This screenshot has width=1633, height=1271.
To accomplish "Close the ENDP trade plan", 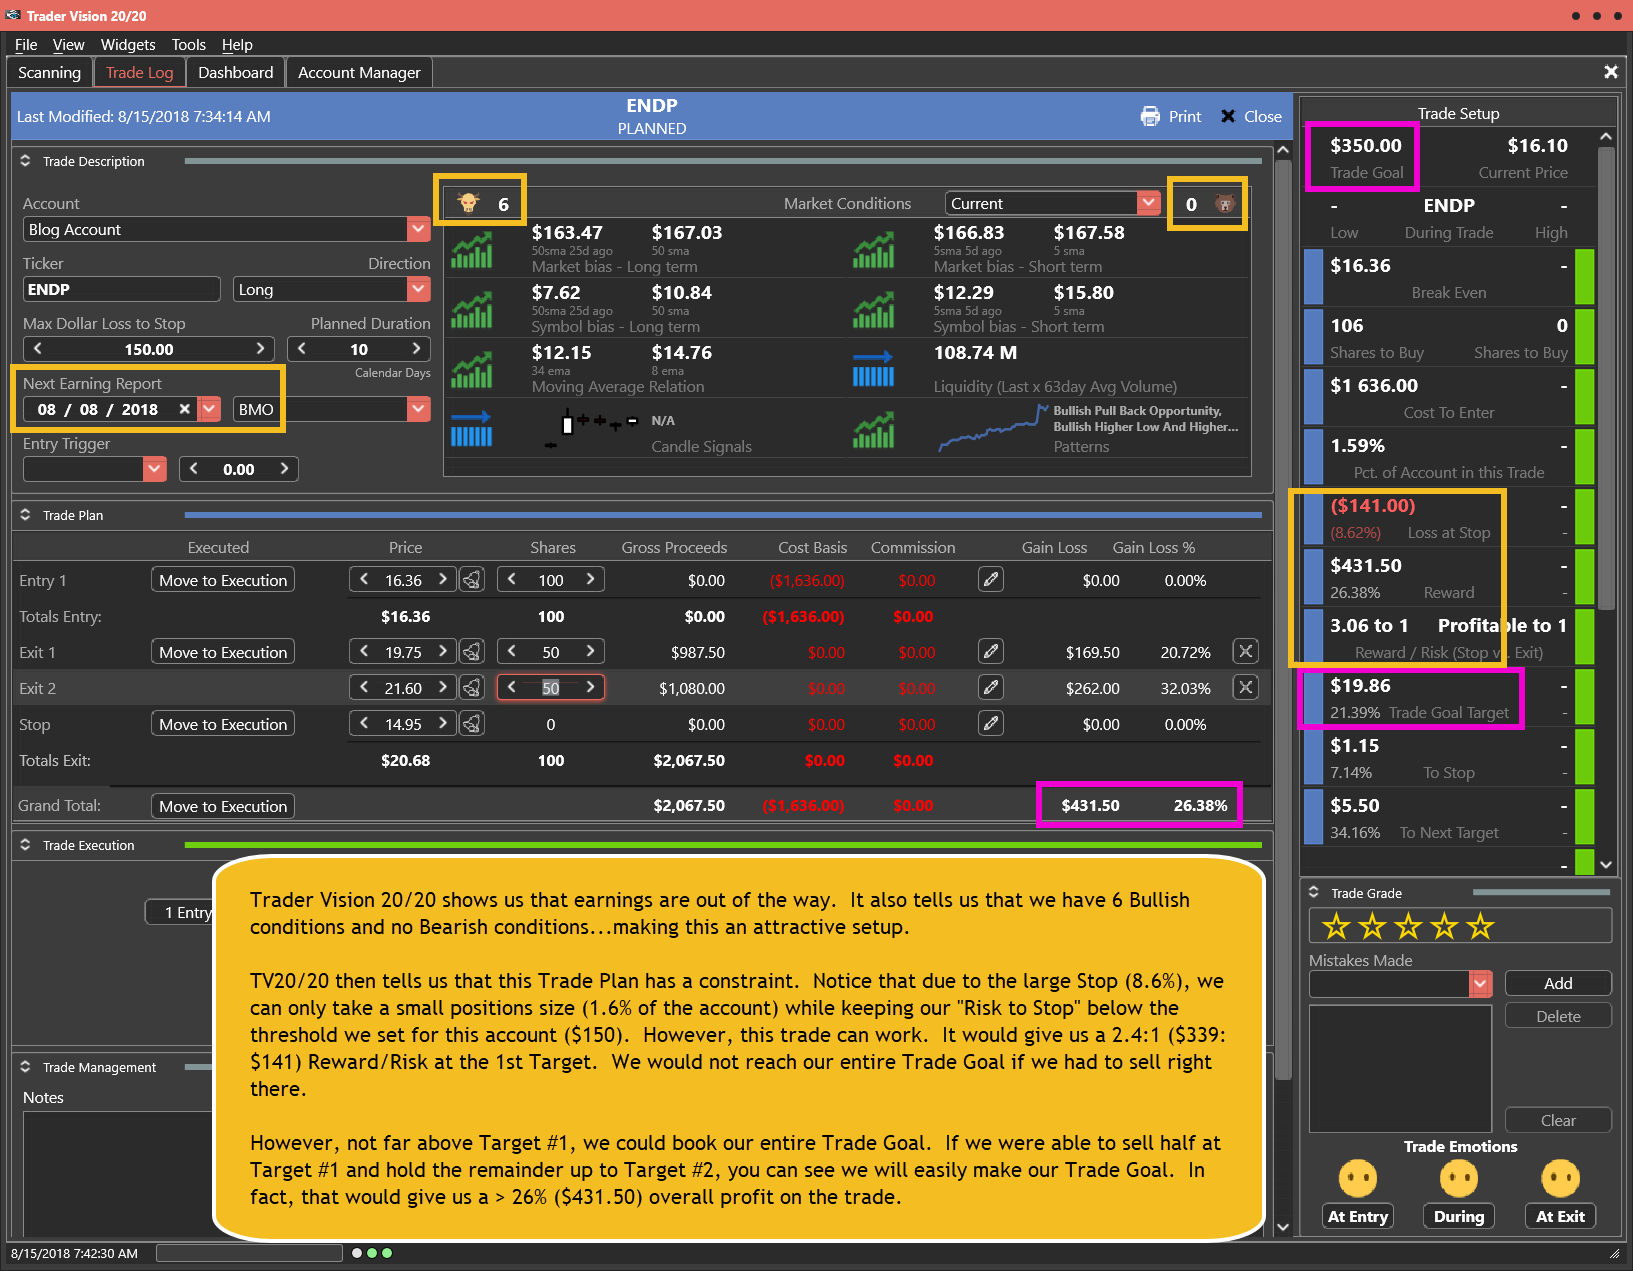I will tap(1251, 116).
